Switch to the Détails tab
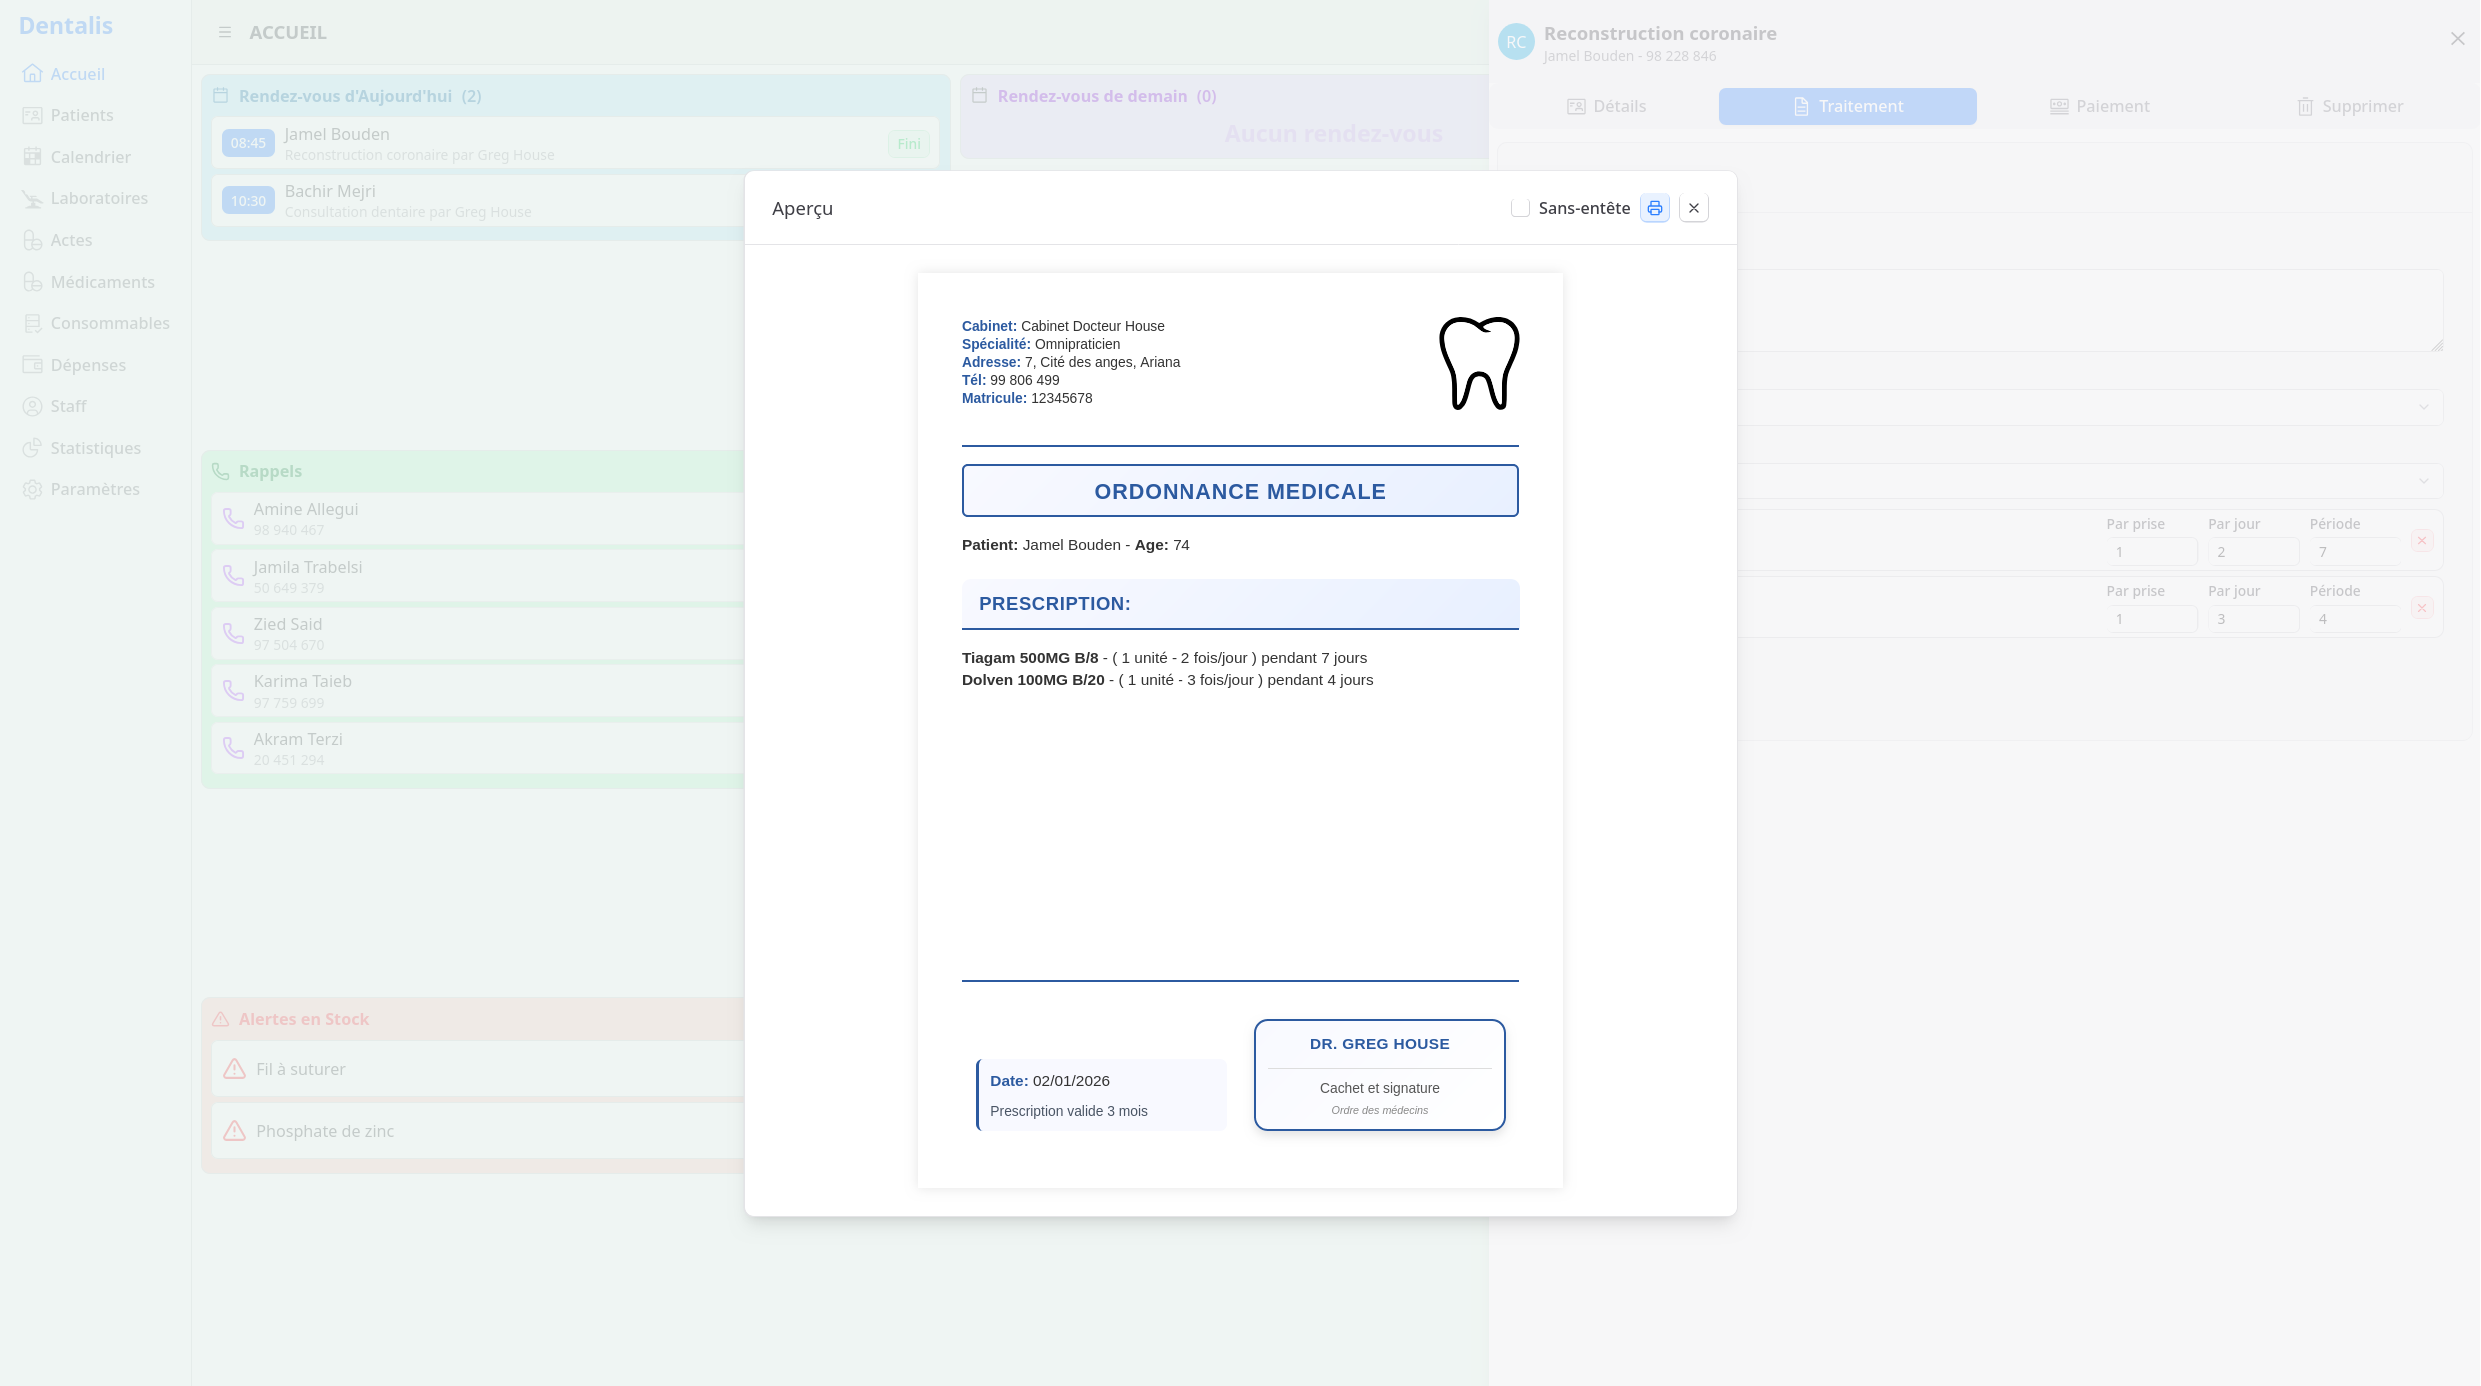The height and width of the screenshot is (1386, 2481). click(1609, 106)
